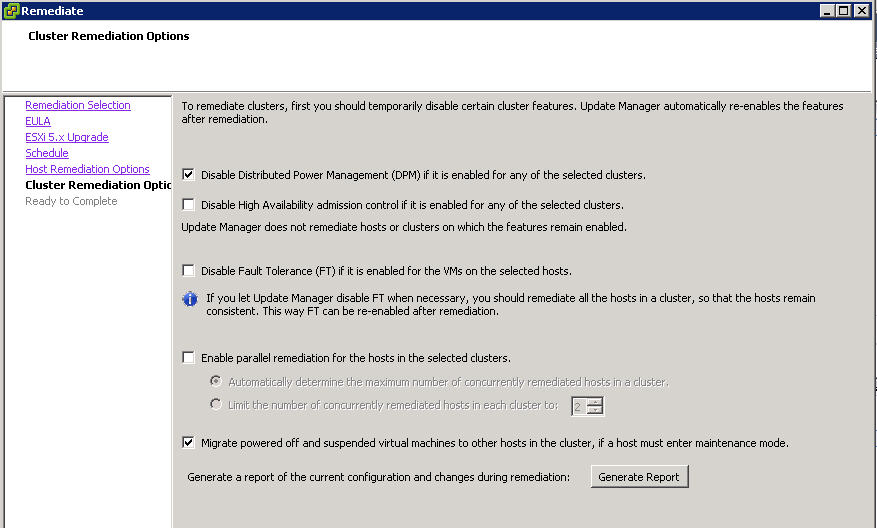This screenshot has width=877, height=528.
Task: Navigate to the Schedule step
Action: point(47,153)
